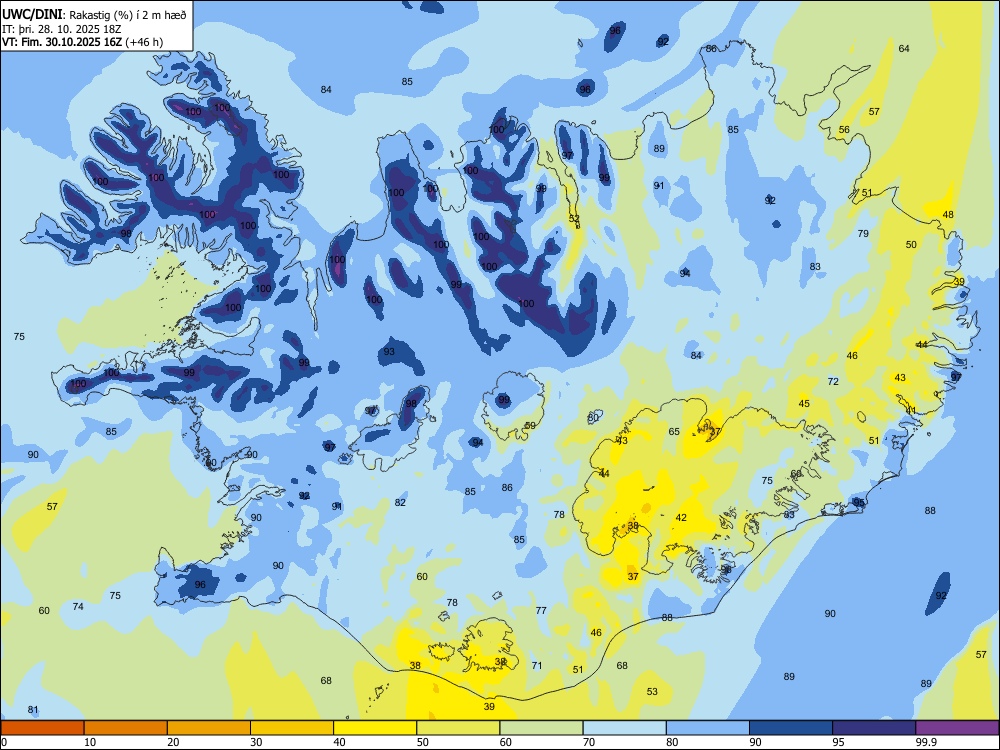
Task: Click the map value 71
Action: click(537, 665)
